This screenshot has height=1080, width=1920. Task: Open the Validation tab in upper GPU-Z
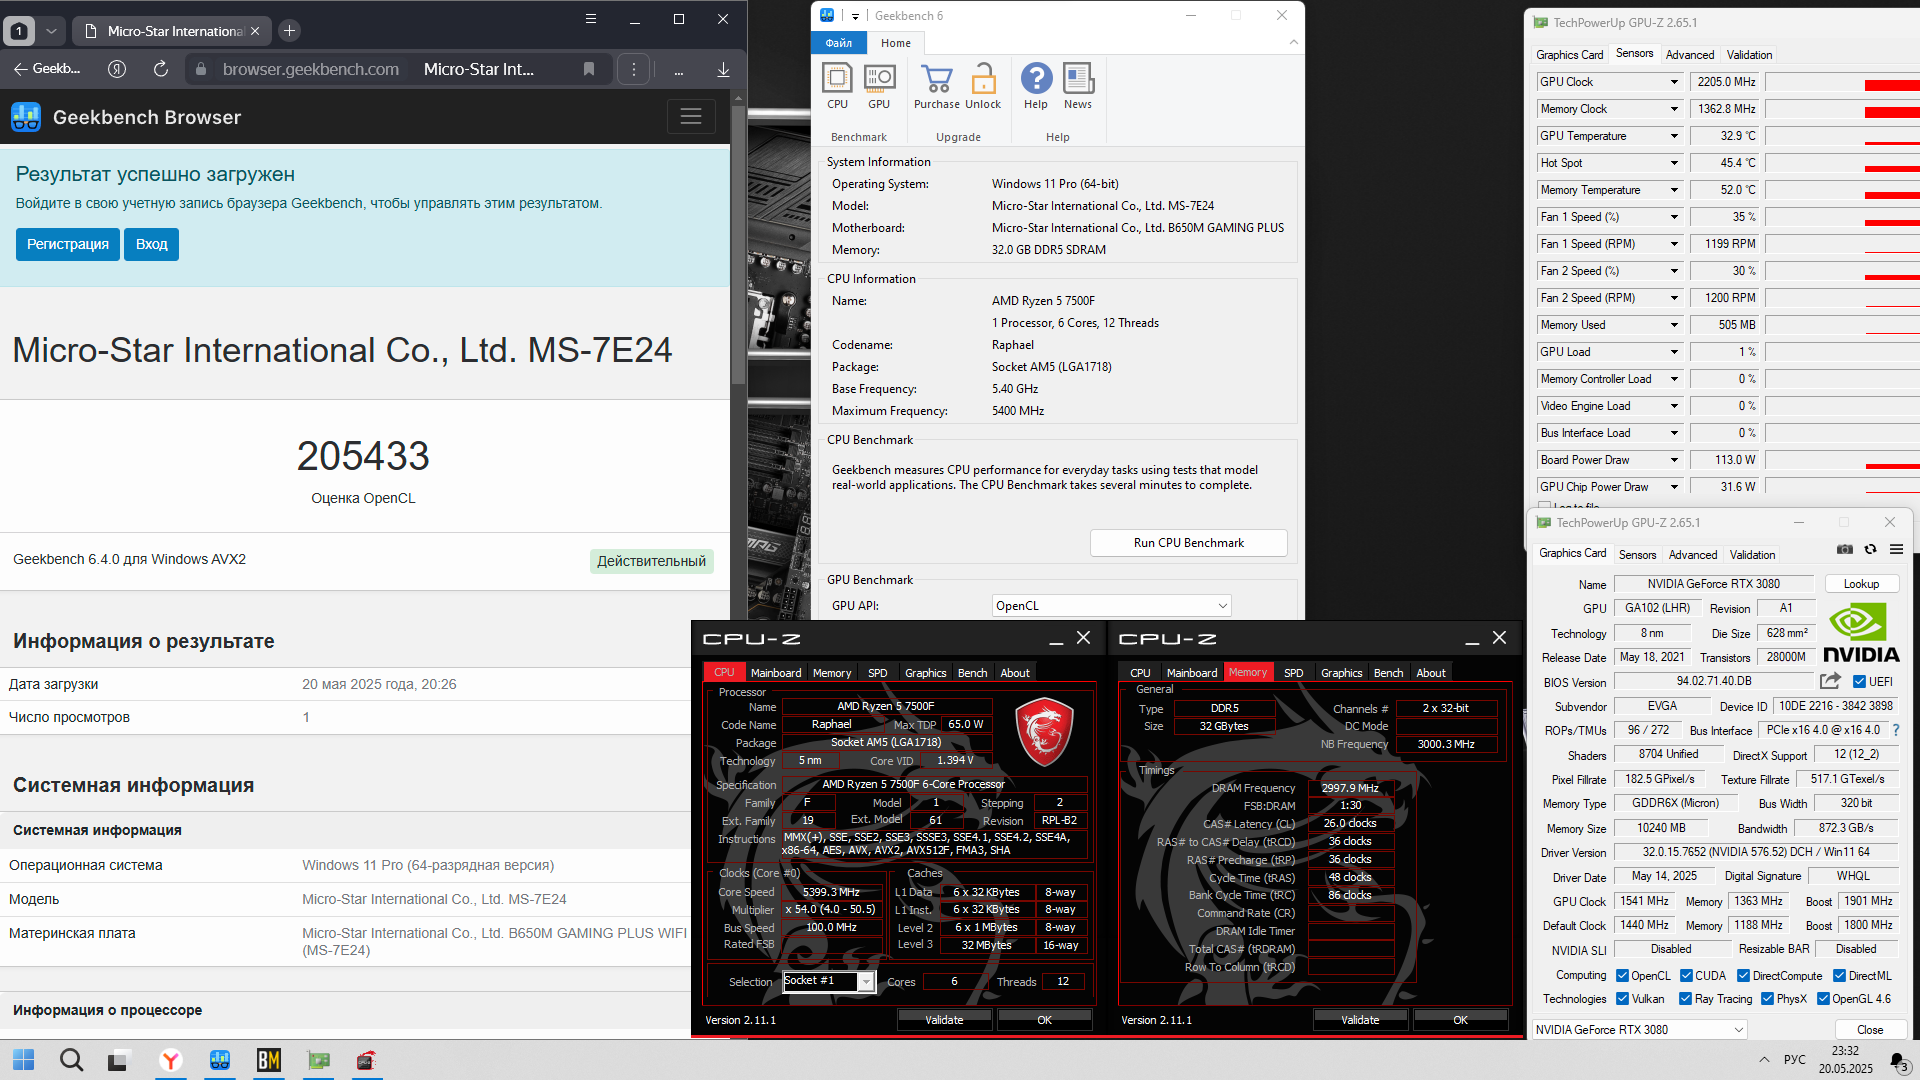click(1749, 55)
